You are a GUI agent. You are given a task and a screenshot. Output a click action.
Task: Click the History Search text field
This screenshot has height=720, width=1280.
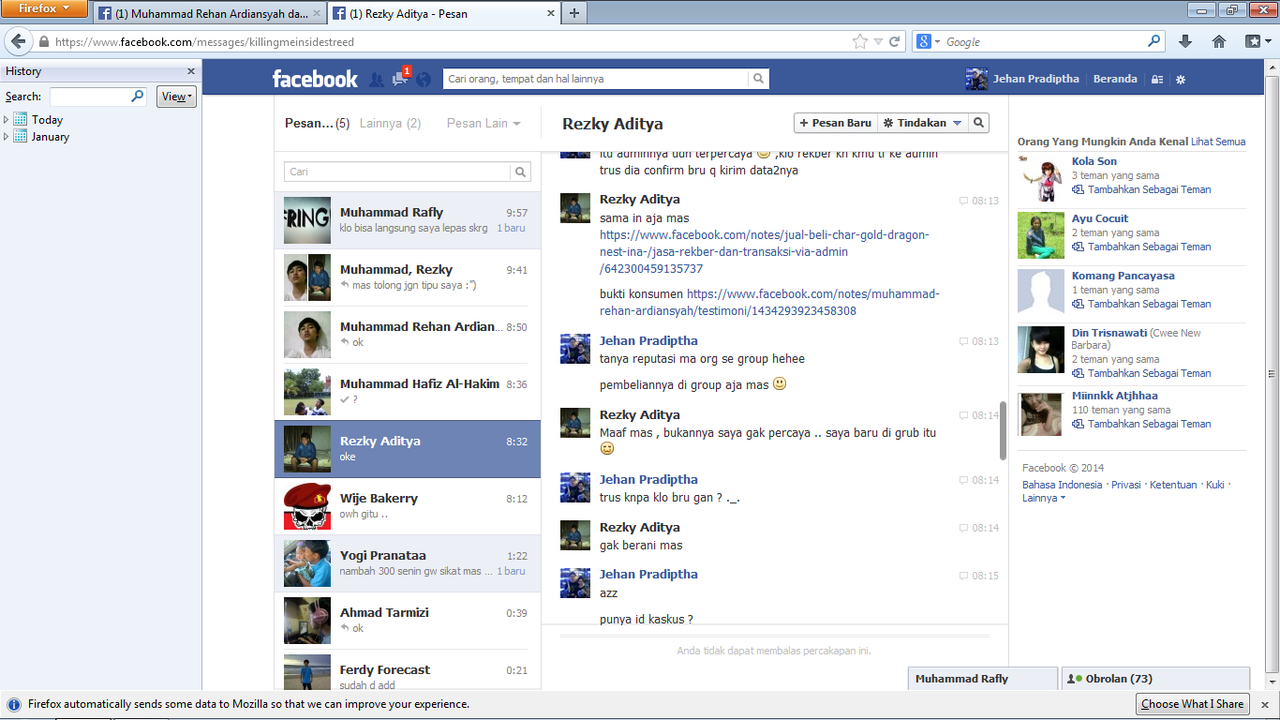(90, 97)
